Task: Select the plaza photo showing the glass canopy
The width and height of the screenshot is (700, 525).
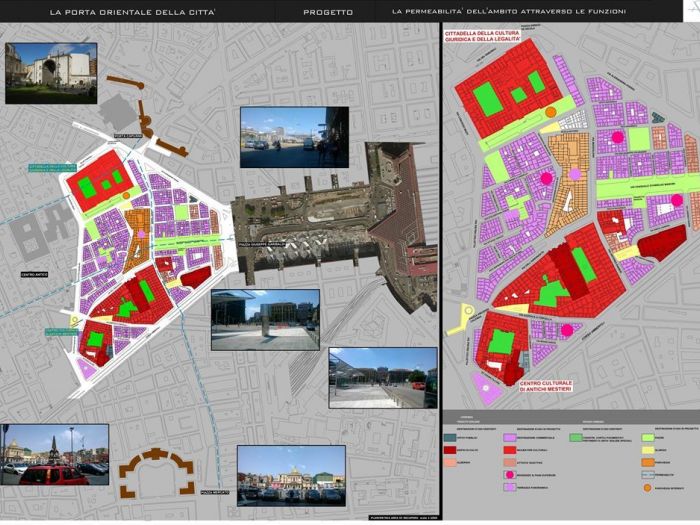Action: click(383, 378)
